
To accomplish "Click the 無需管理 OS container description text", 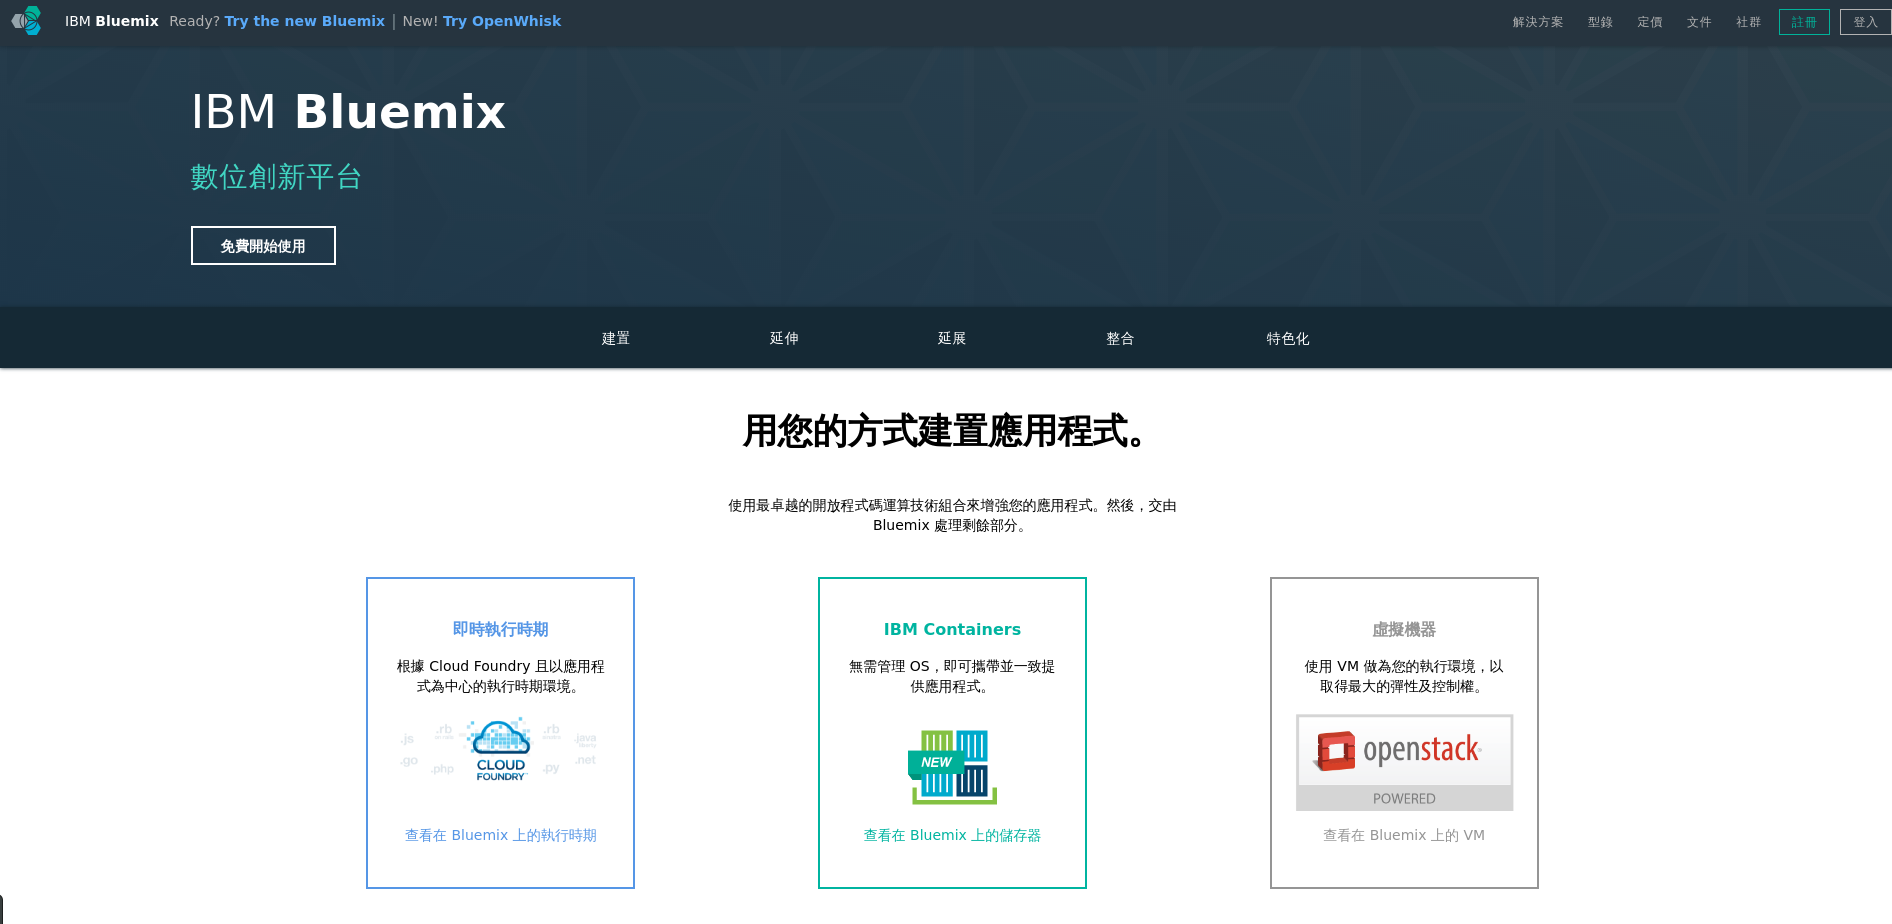I will 952,676.
